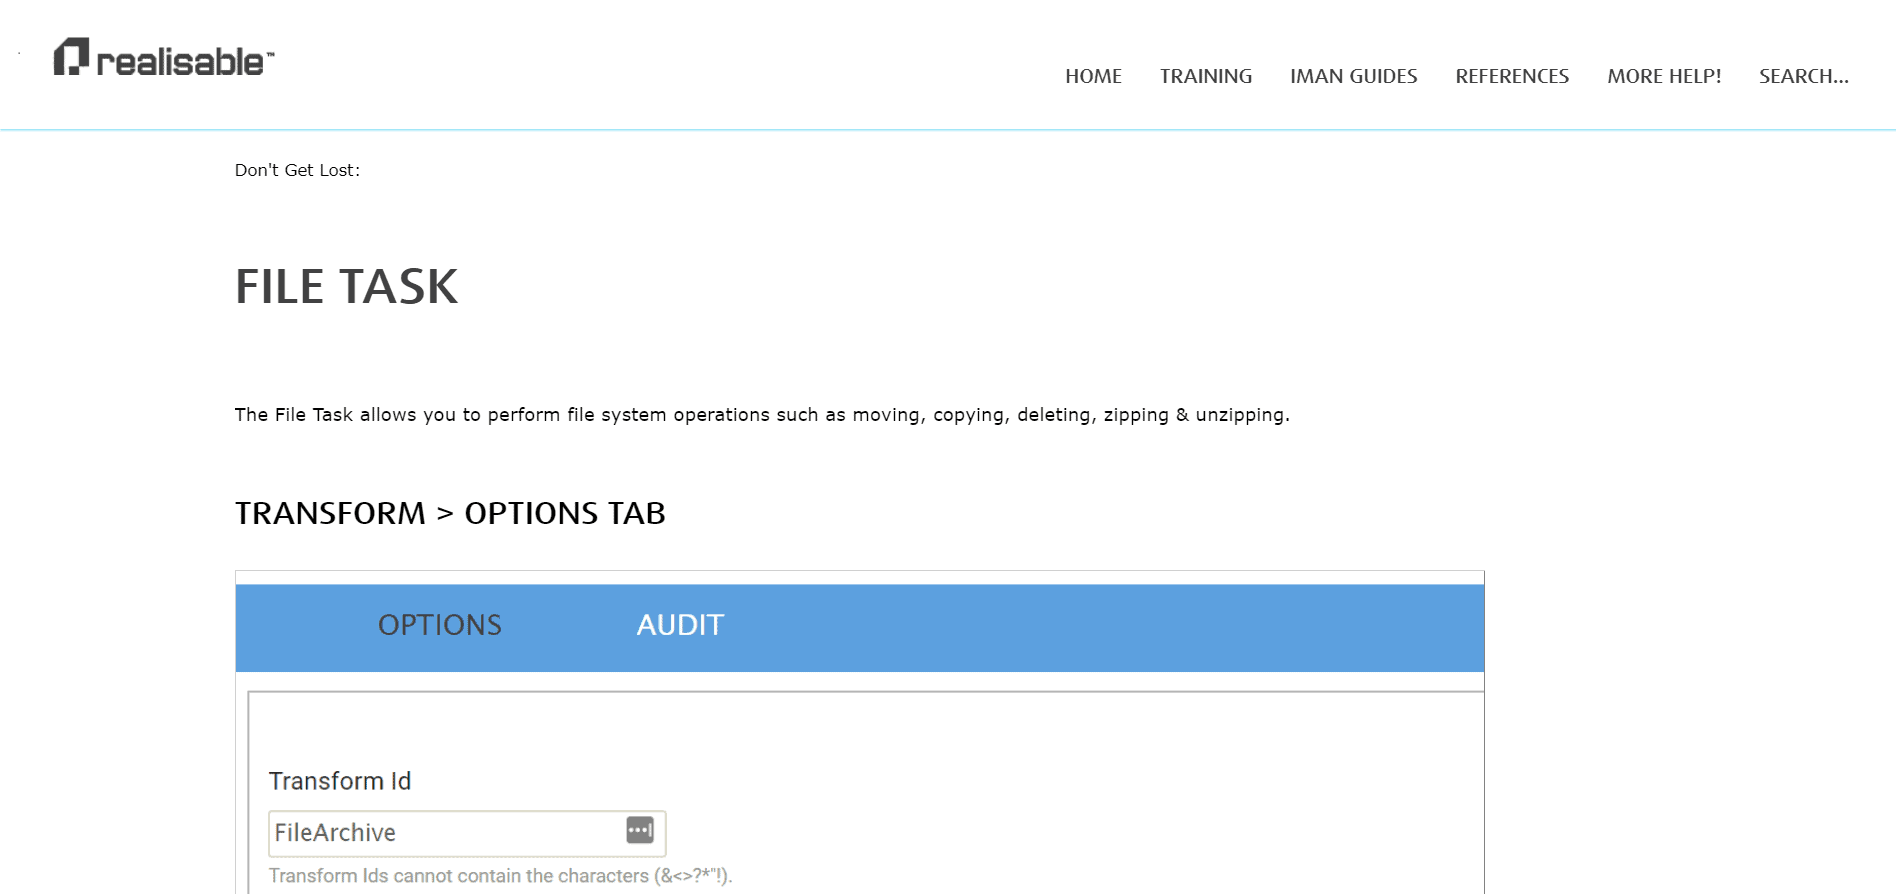Switch to the OPTIONS tab
Viewport: 1896px width, 894px height.
[x=440, y=625]
